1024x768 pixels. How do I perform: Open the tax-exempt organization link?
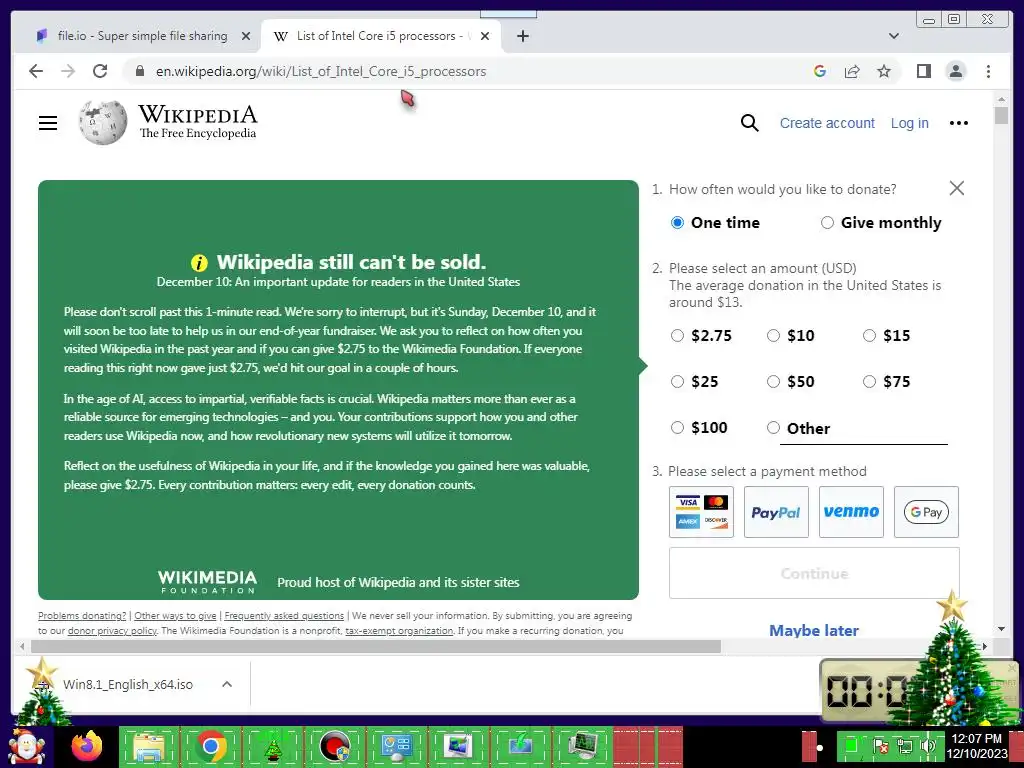point(399,630)
